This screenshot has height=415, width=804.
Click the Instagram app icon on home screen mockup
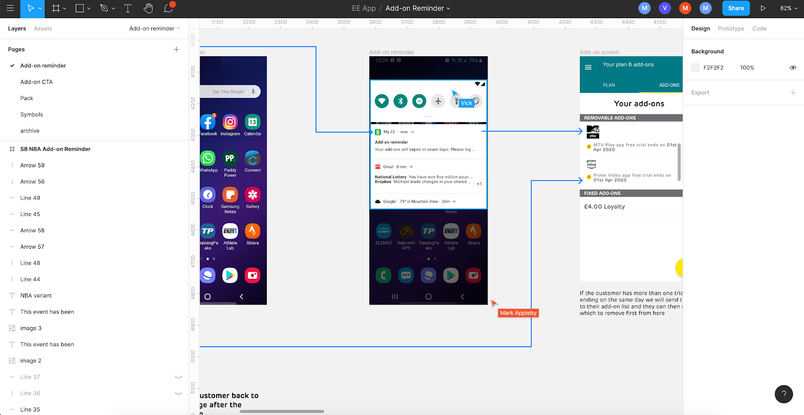click(x=230, y=122)
